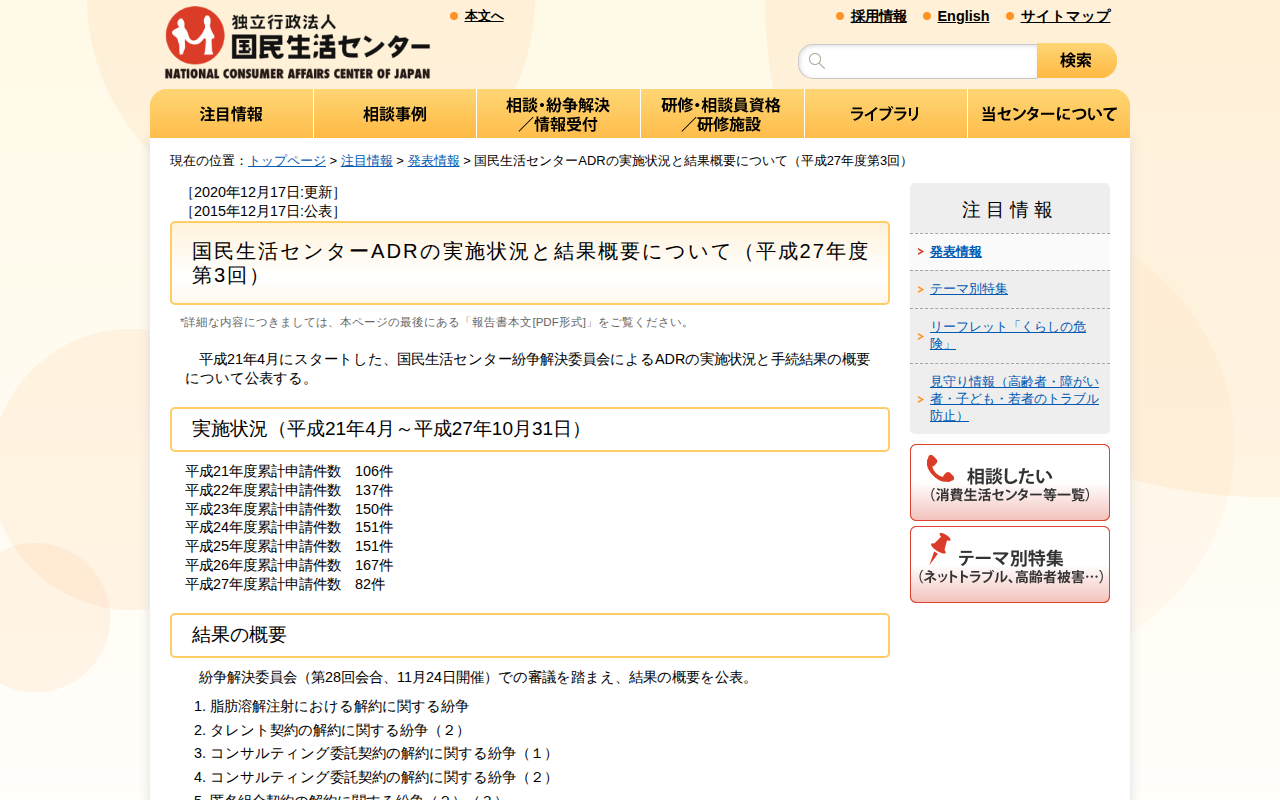This screenshot has height=800, width=1280.
Task: Click the 2020年12月17日 更新 date line
Action: 264,192
